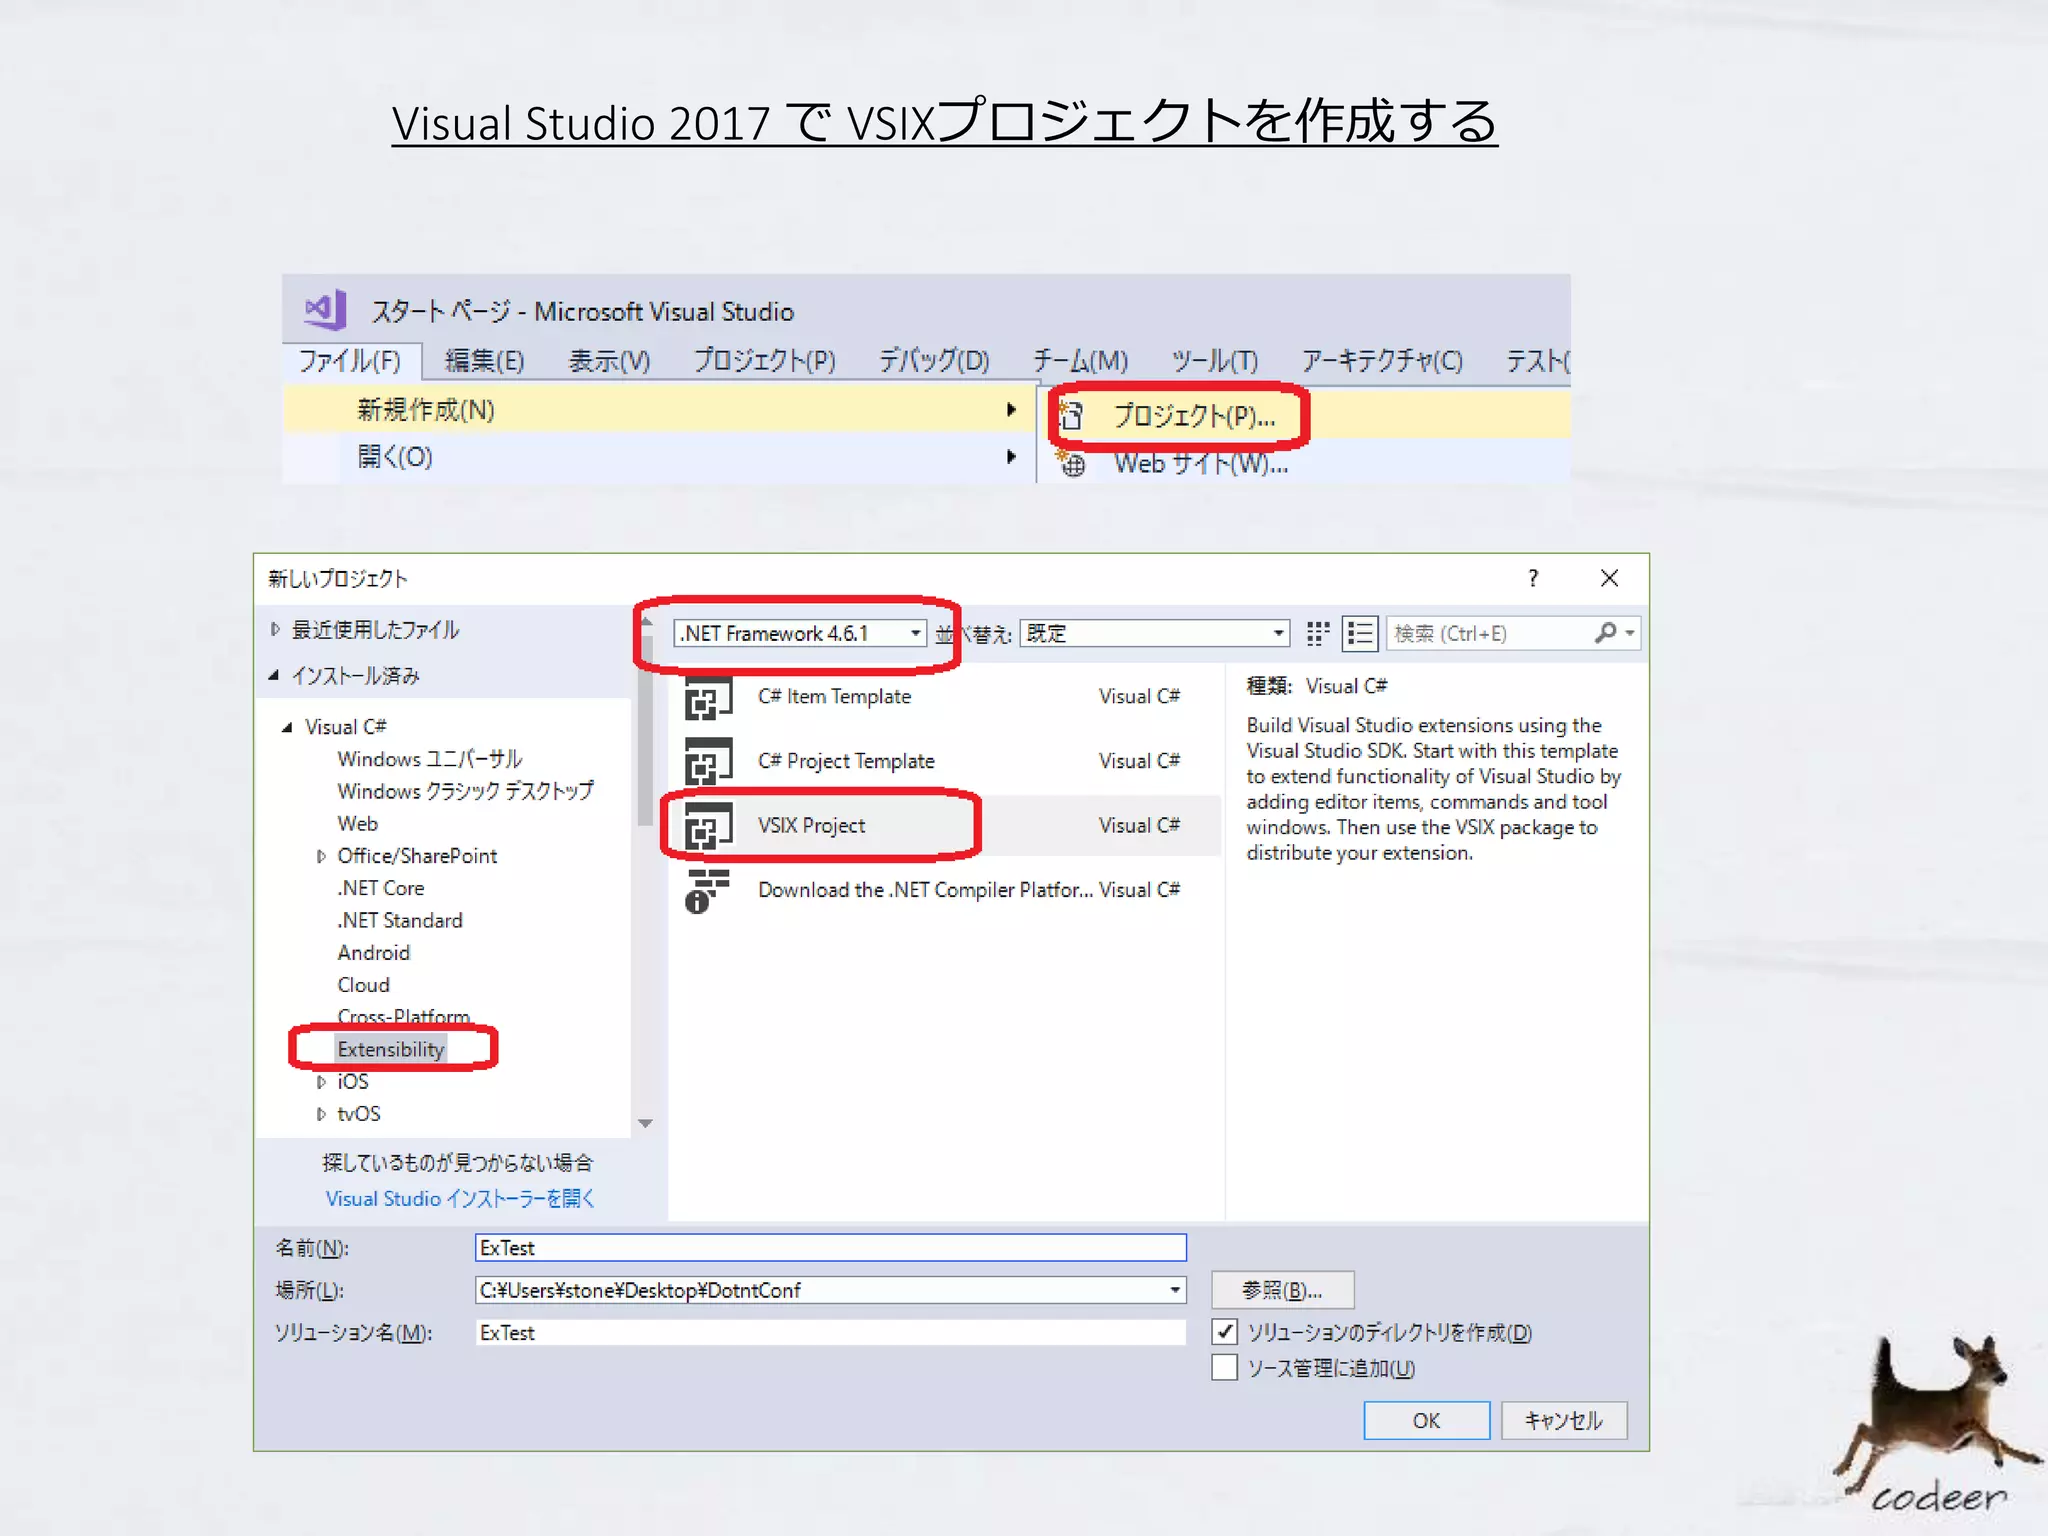Viewport: 2048px width, 1536px height.
Task: Click the 参照(B)... browse button
Action: pos(1282,1290)
